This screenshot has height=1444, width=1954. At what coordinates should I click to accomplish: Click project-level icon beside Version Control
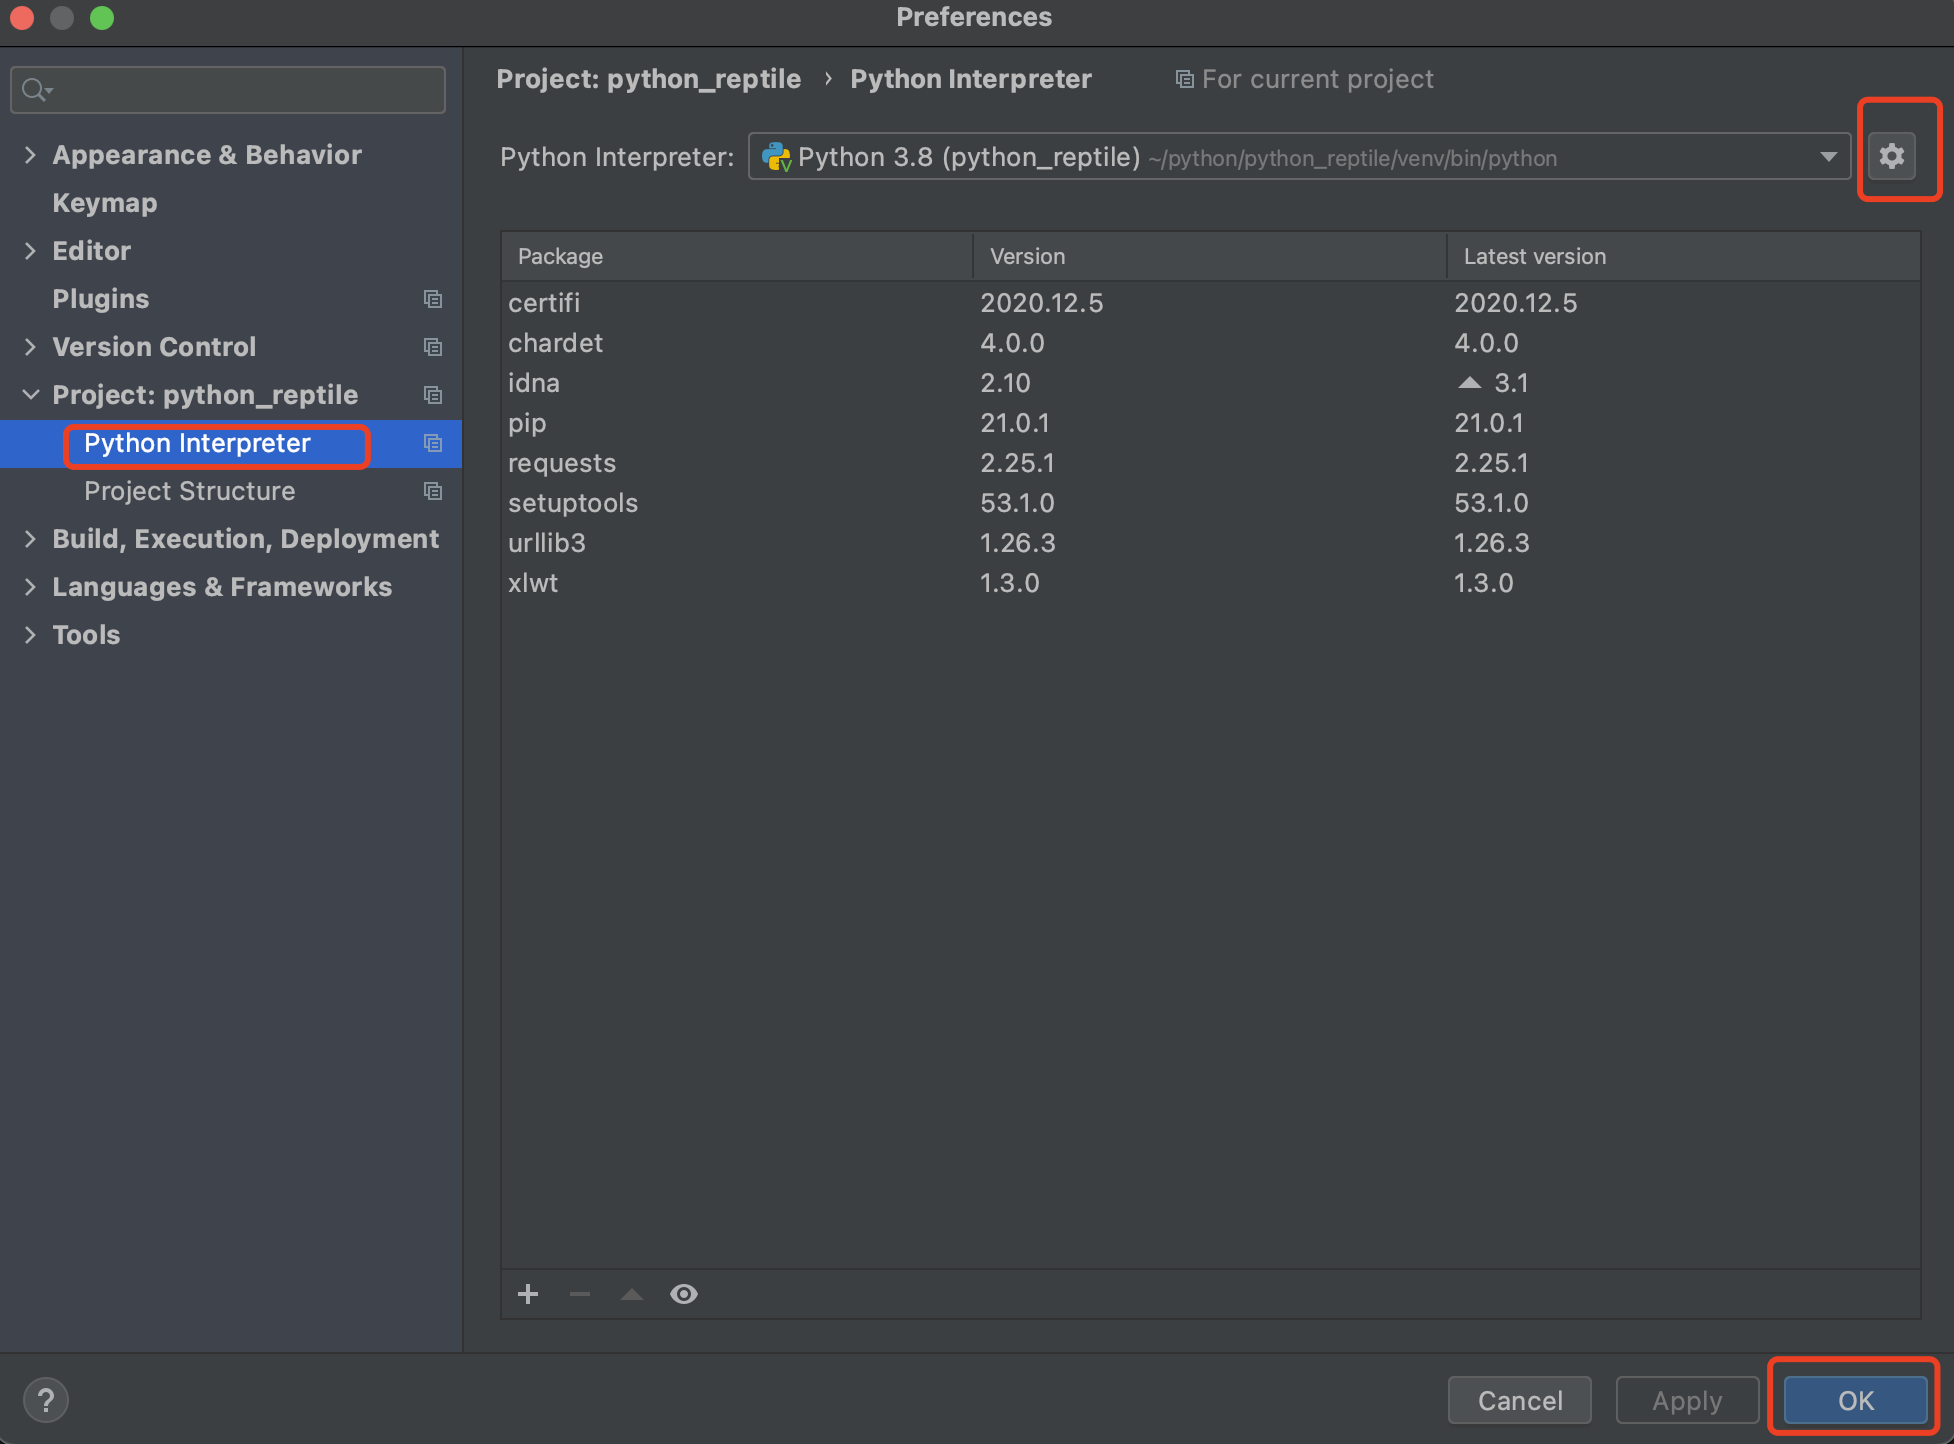(x=433, y=347)
